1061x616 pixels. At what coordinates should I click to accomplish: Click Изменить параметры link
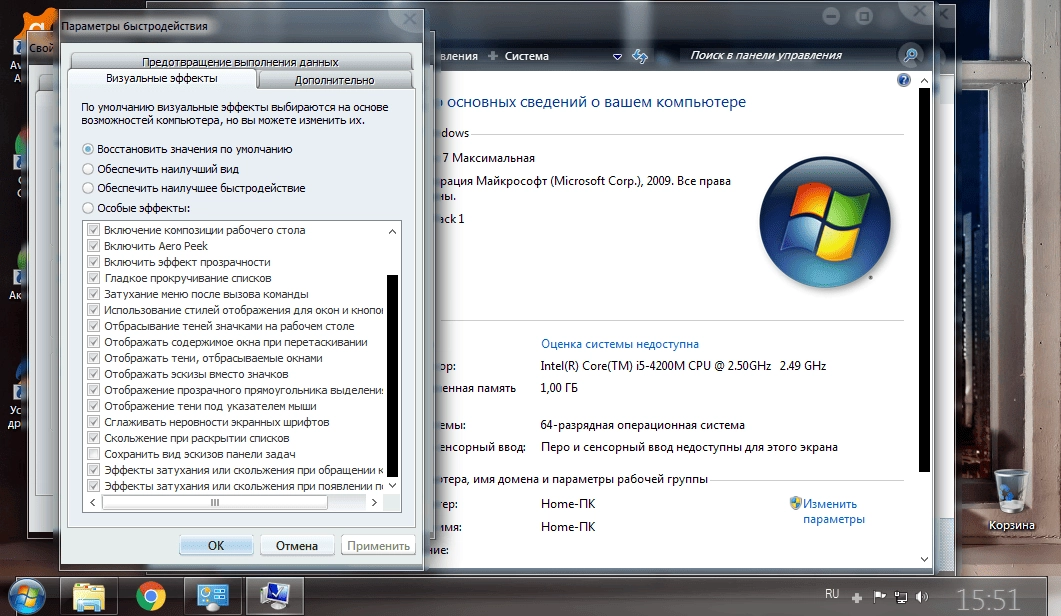click(x=834, y=511)
